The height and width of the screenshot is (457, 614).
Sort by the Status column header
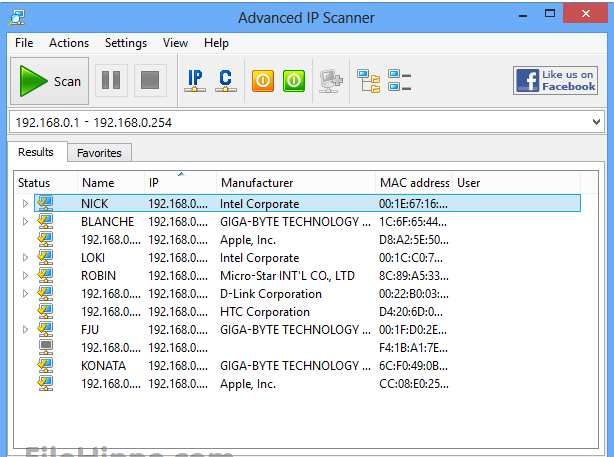[x=46, y=182]
